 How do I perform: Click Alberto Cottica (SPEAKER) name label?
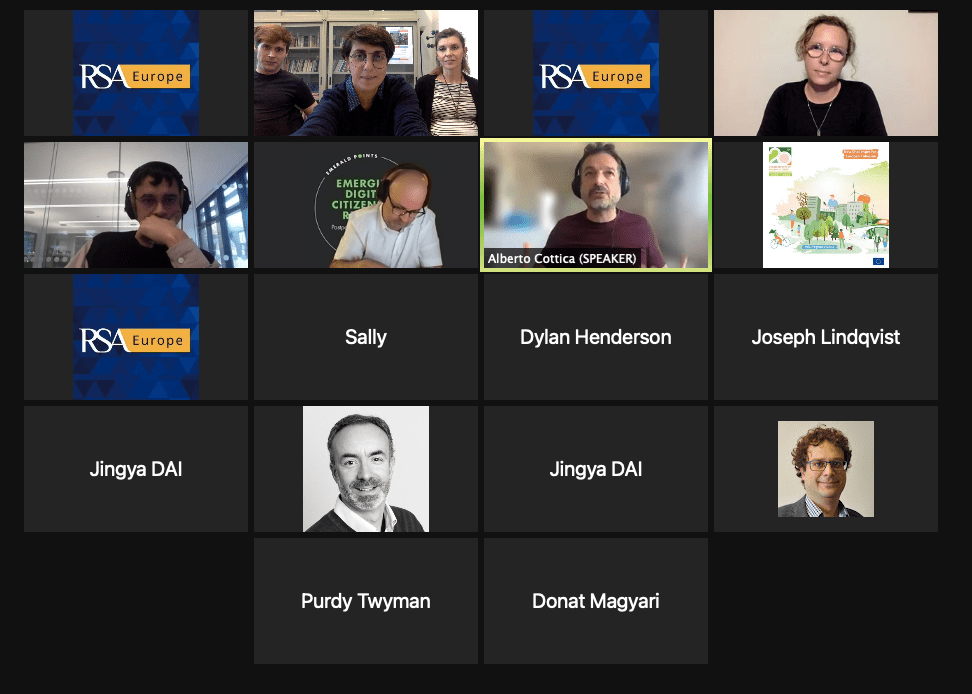(562, 258)
